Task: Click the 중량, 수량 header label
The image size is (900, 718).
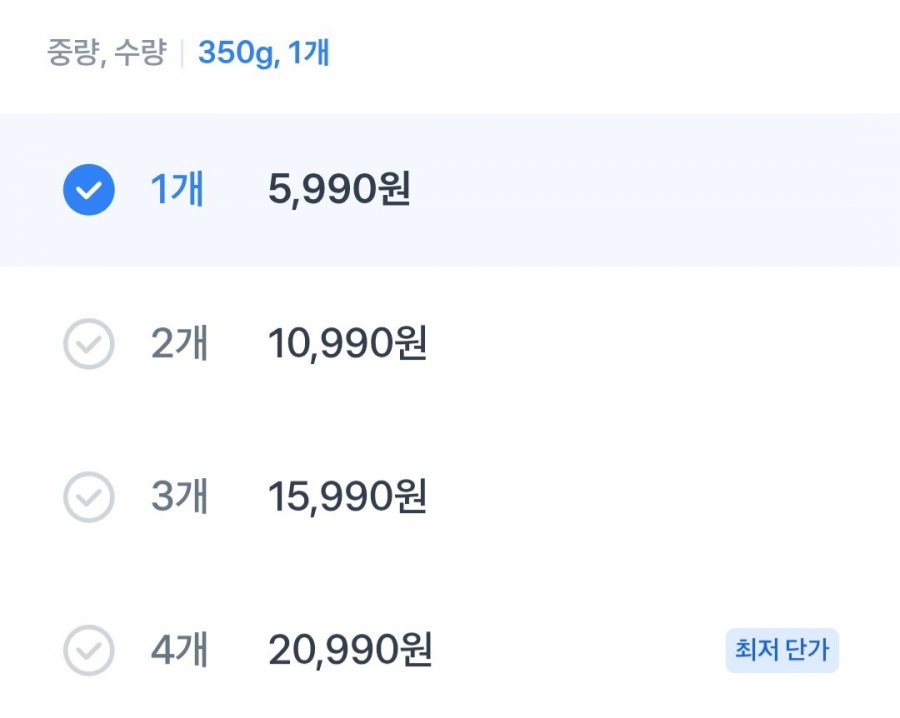Action: (x=106, y=53)
